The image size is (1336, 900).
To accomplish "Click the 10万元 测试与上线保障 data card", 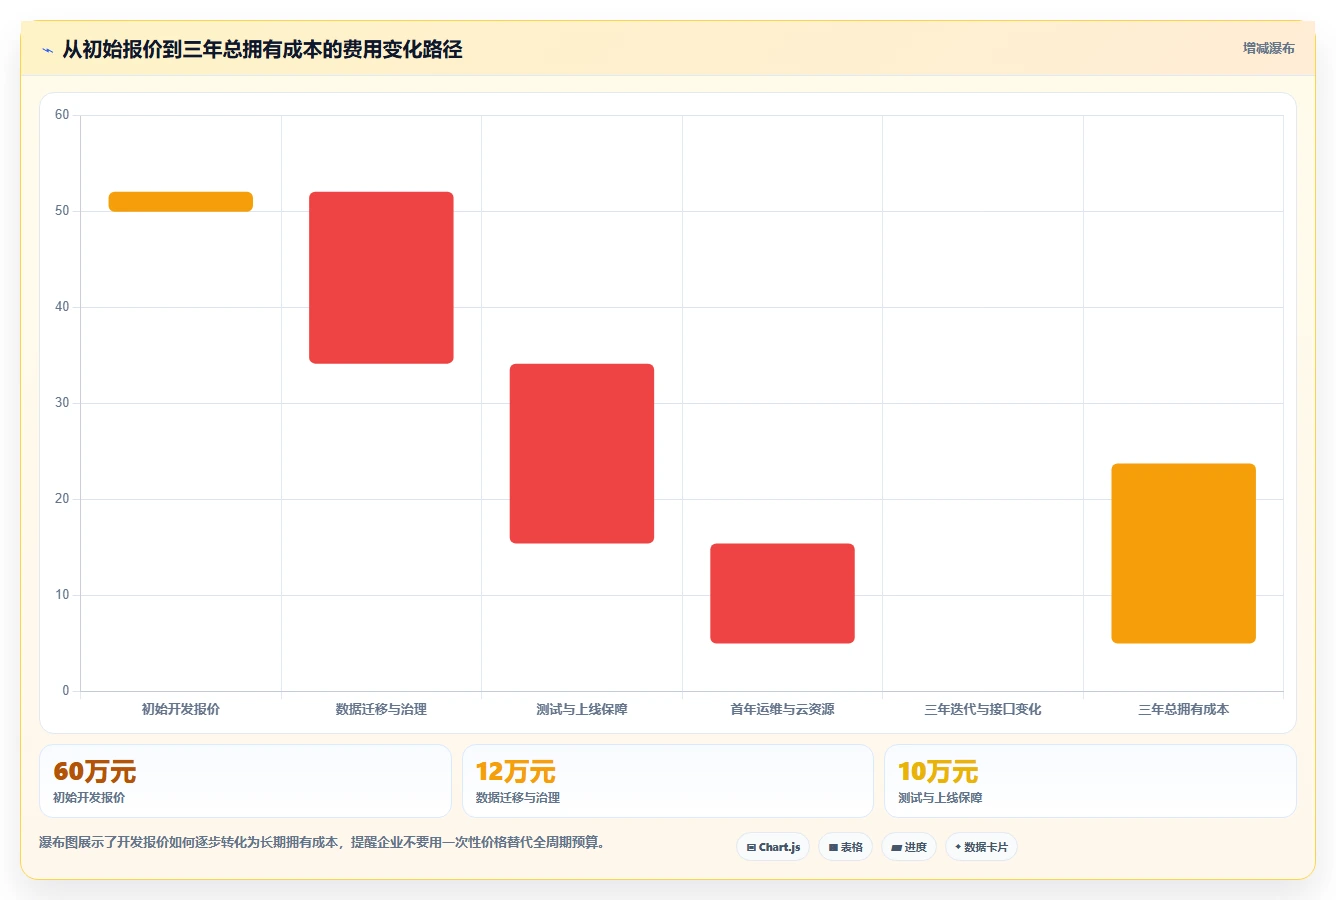I will pos(1090,781).
